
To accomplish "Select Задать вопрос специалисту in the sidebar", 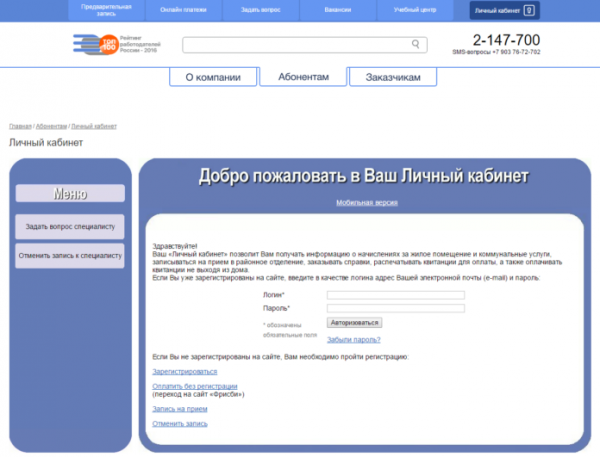I will click(x=70, y=227).
